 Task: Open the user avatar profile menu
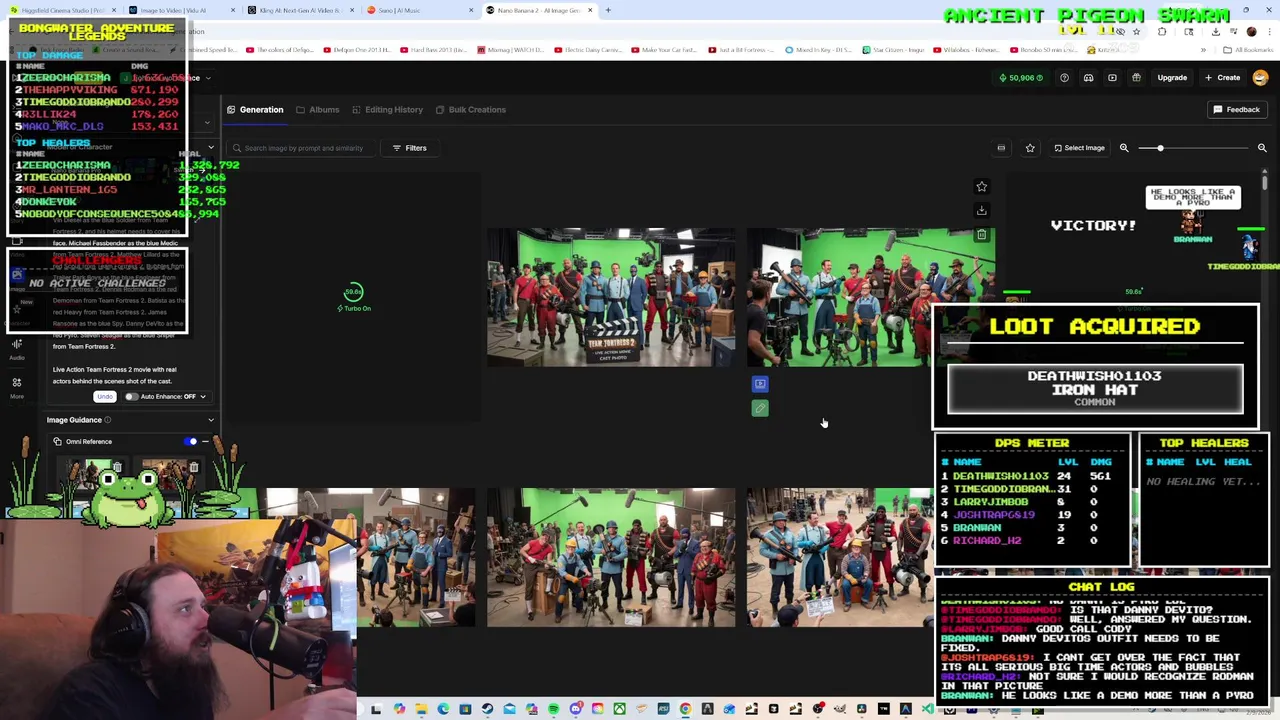coord(1260,78)
